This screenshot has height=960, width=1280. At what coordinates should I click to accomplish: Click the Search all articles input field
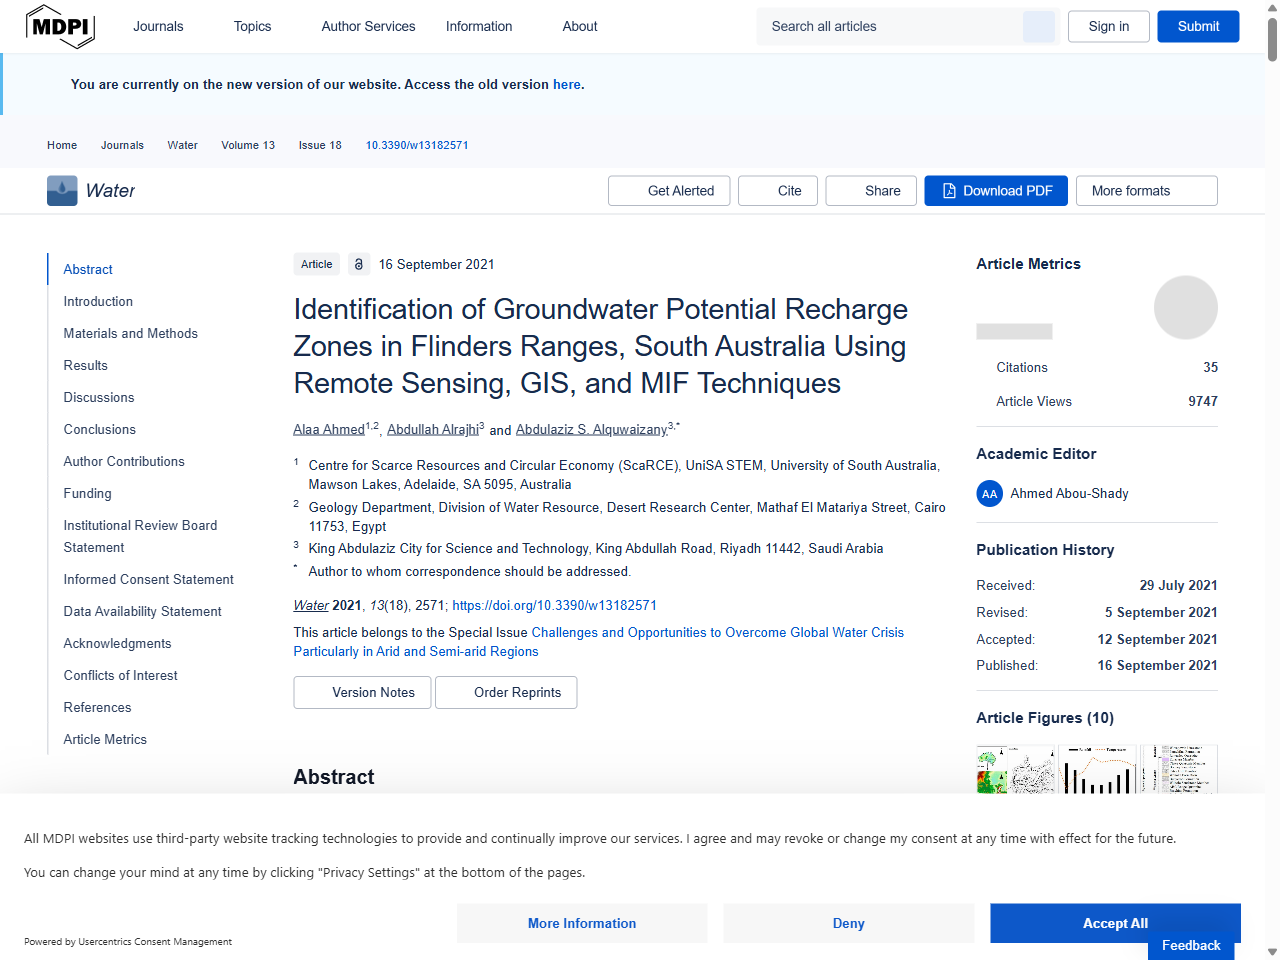point(890,26)
